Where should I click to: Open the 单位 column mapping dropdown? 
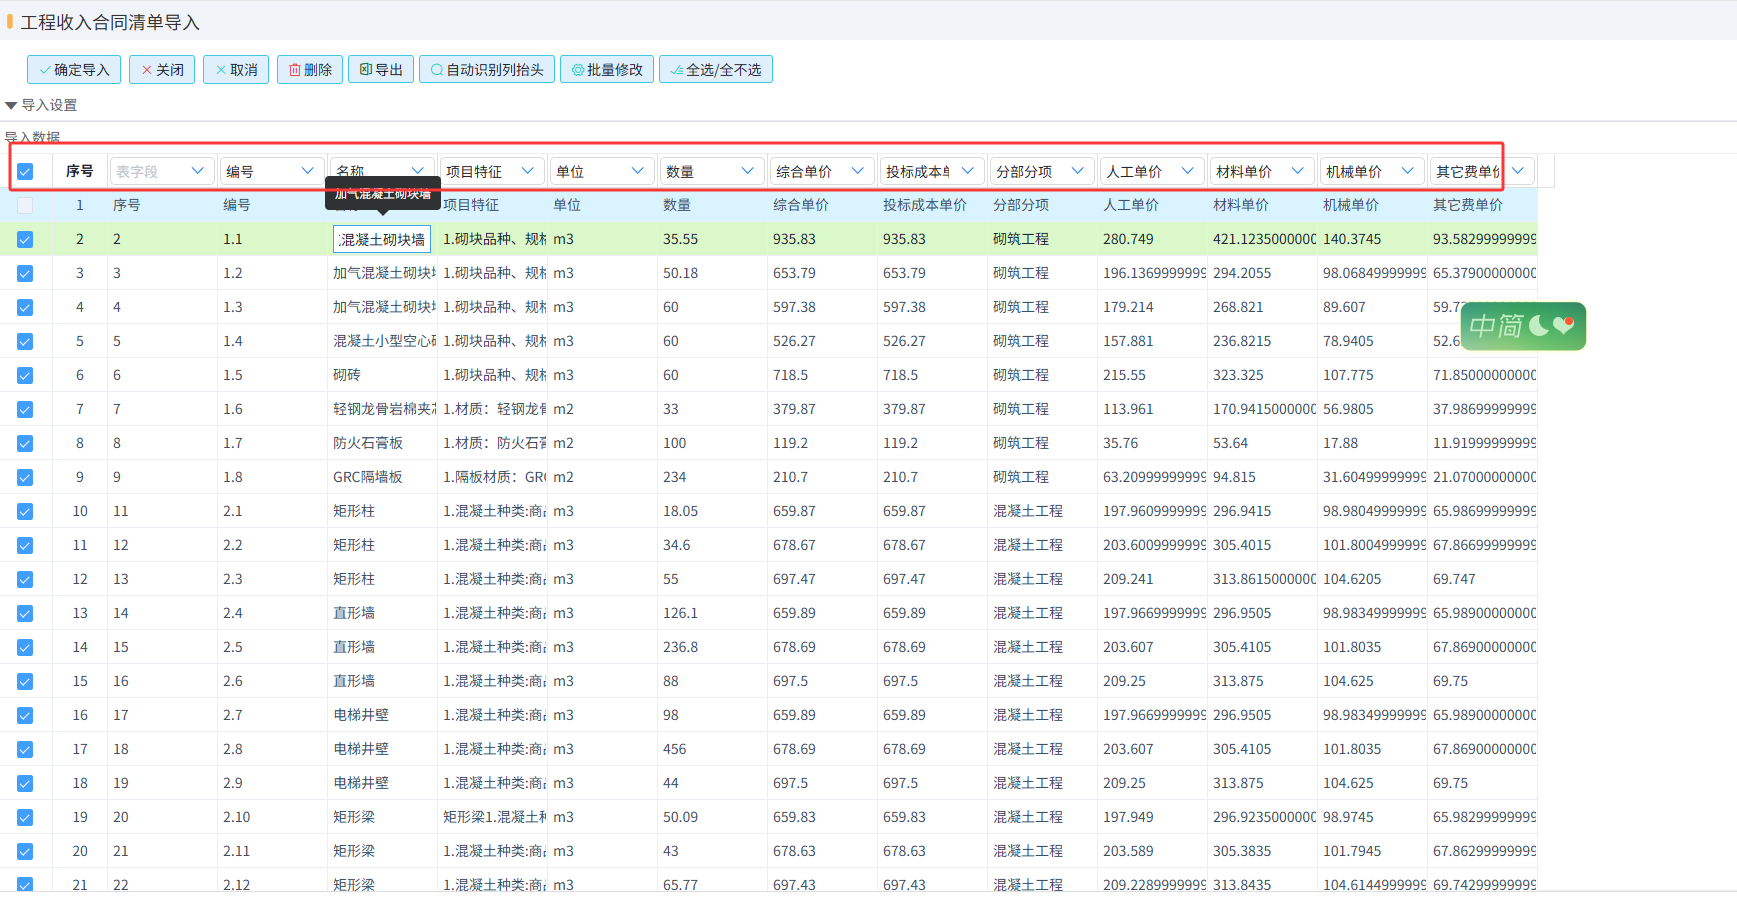tap(602, 171)
